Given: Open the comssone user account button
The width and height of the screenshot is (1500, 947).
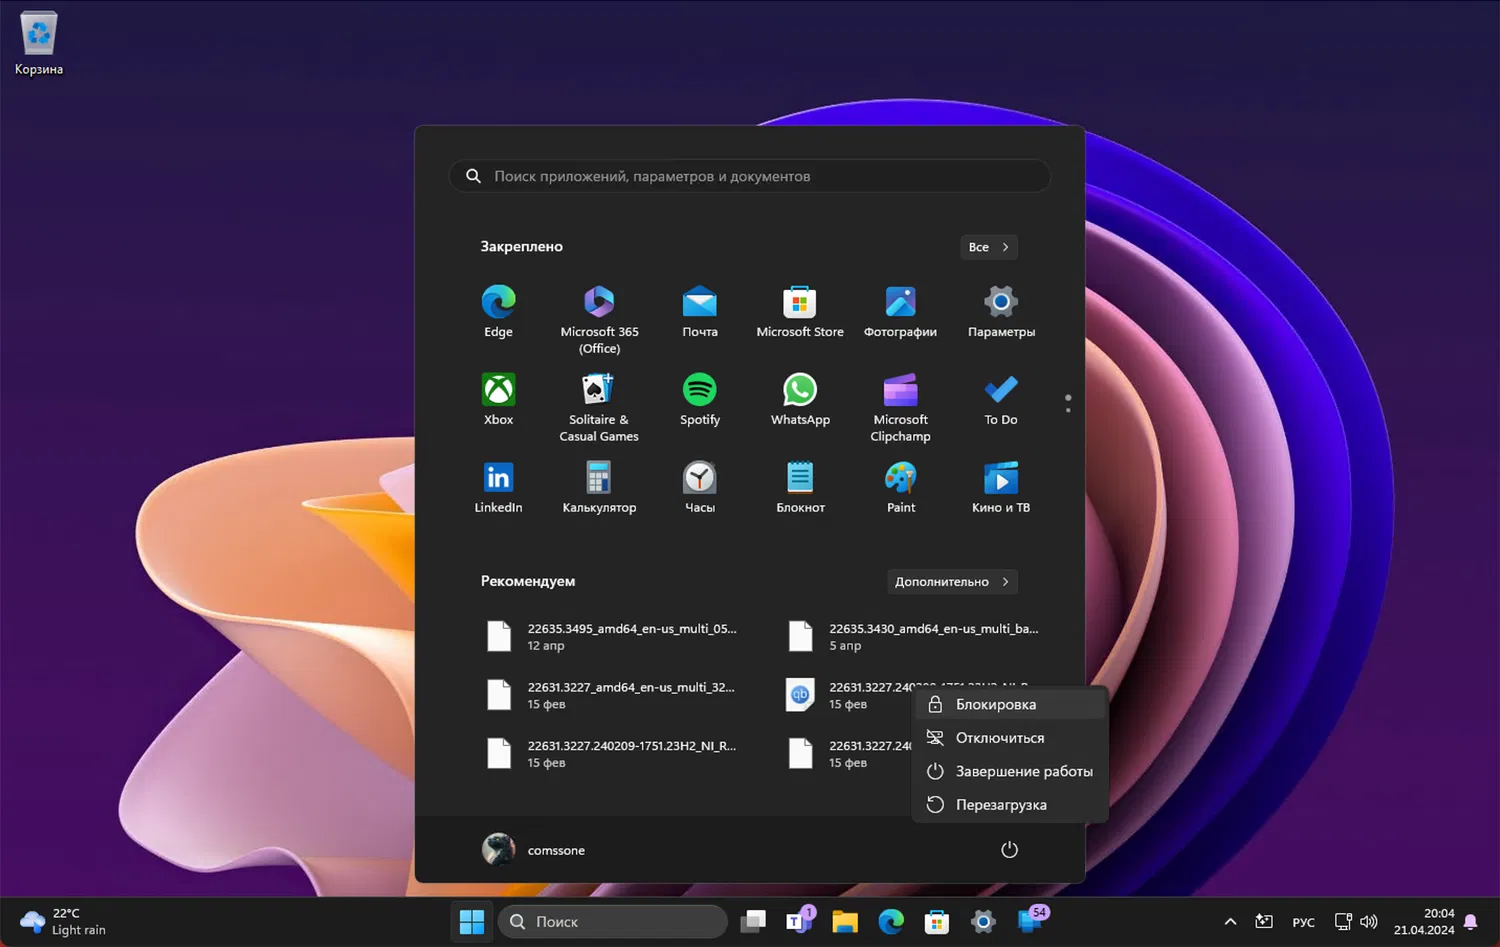Looking at the screenshot, I should [534, 850].
